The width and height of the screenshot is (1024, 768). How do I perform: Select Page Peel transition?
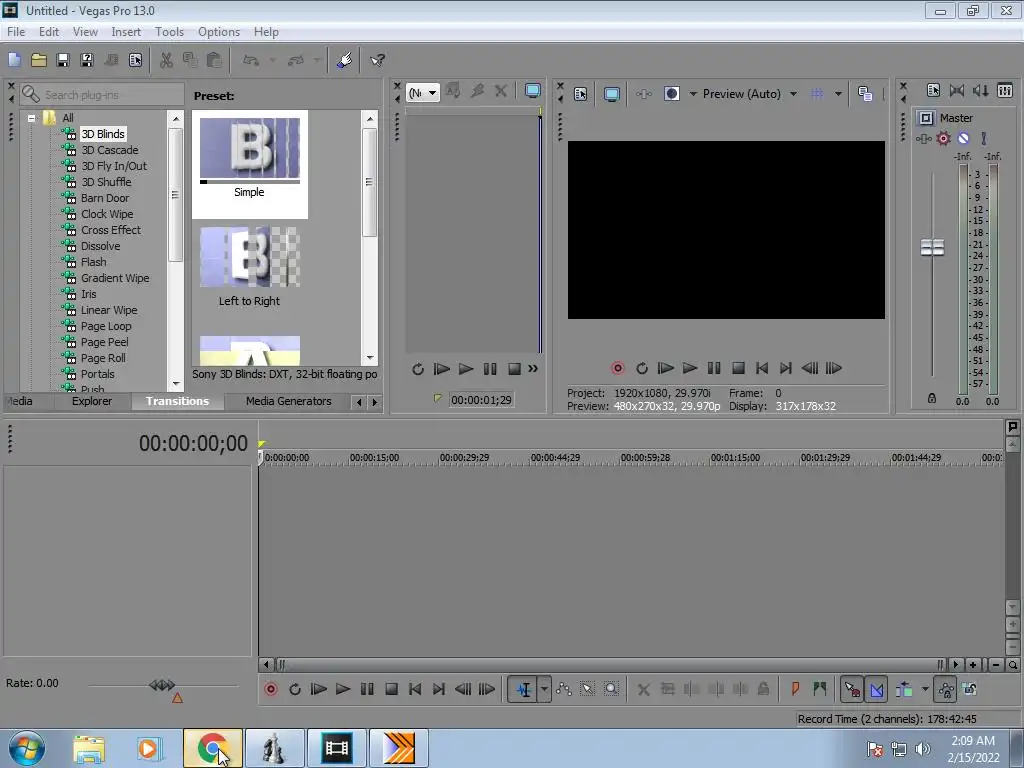(x=104, y=342)
